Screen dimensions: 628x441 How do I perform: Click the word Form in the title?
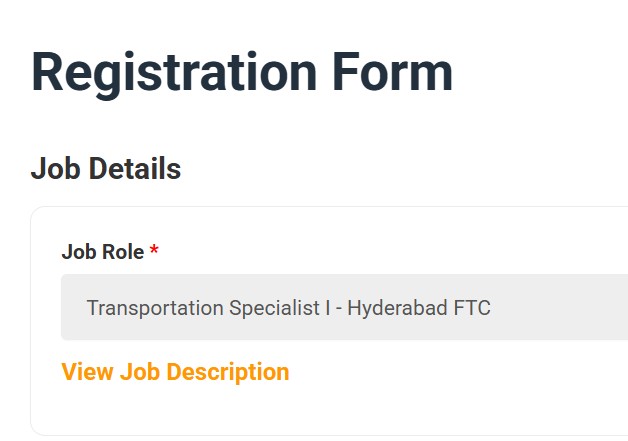(x=390, y=73)
